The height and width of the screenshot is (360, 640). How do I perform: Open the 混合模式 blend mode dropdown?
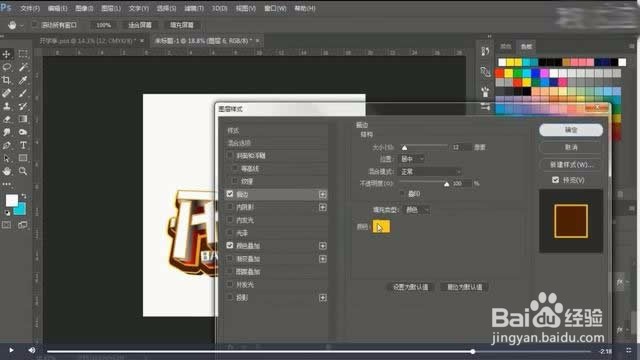431,172
